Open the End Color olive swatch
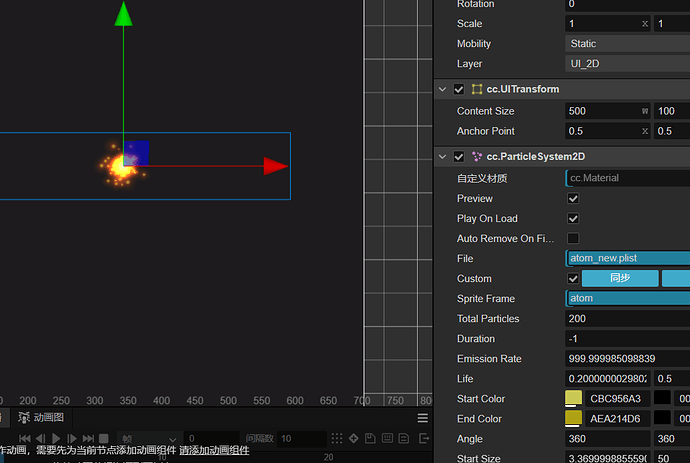690x463 pixels. click(573, 419)
